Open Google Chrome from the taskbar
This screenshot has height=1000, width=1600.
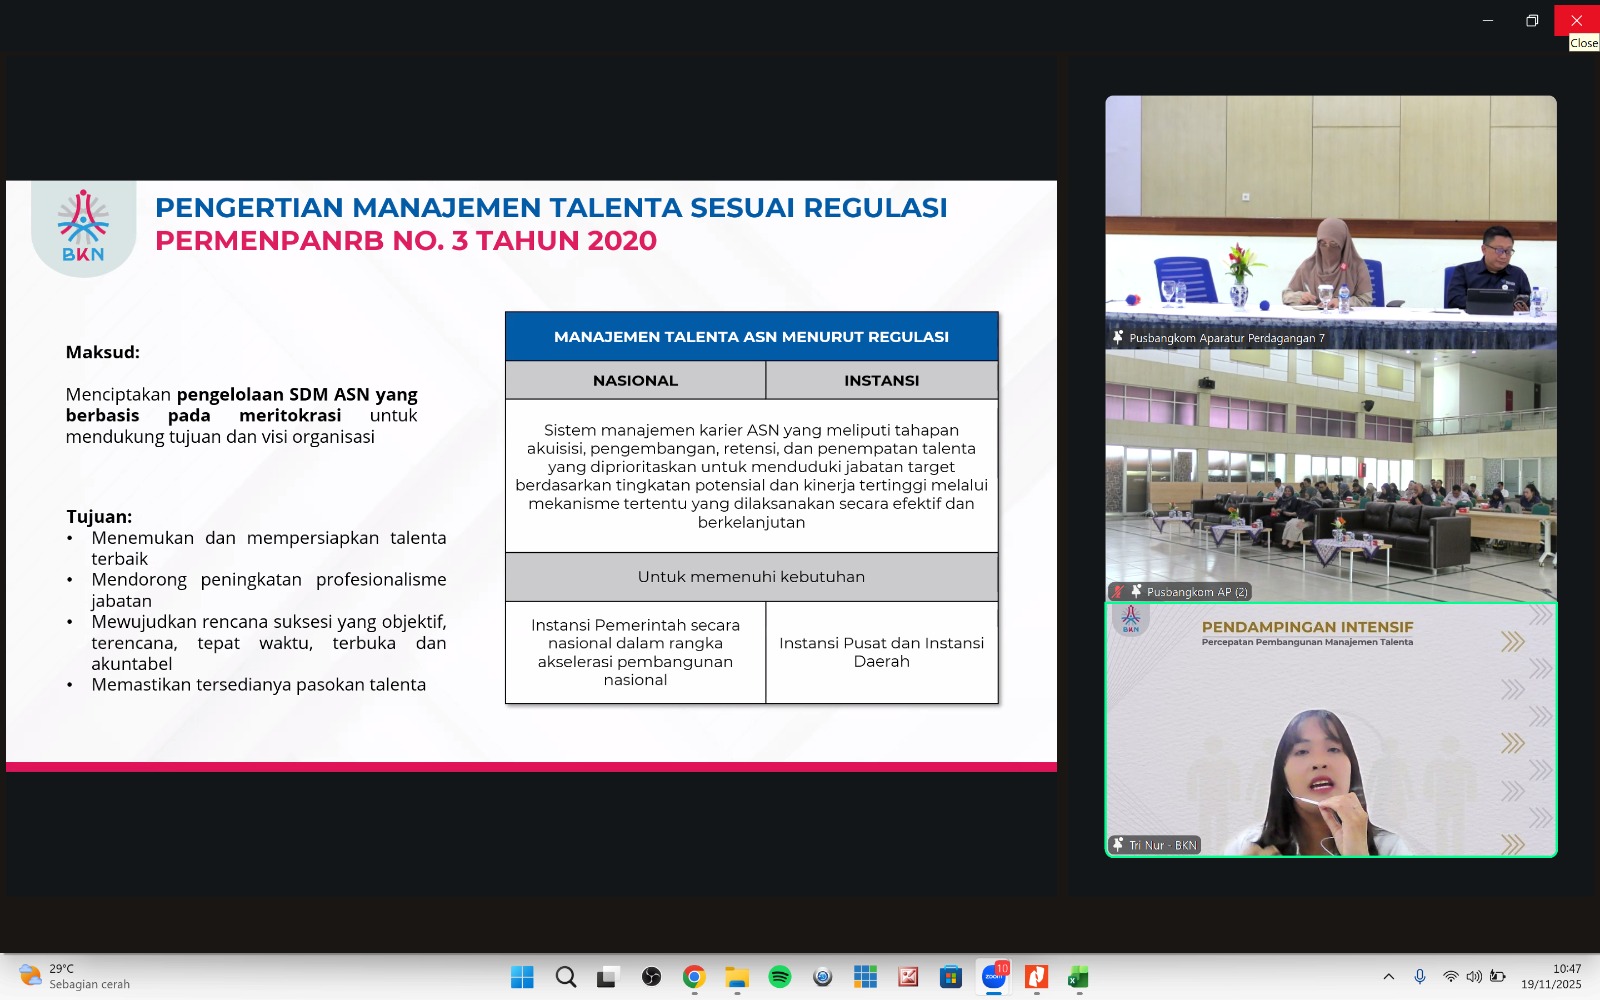694,977
